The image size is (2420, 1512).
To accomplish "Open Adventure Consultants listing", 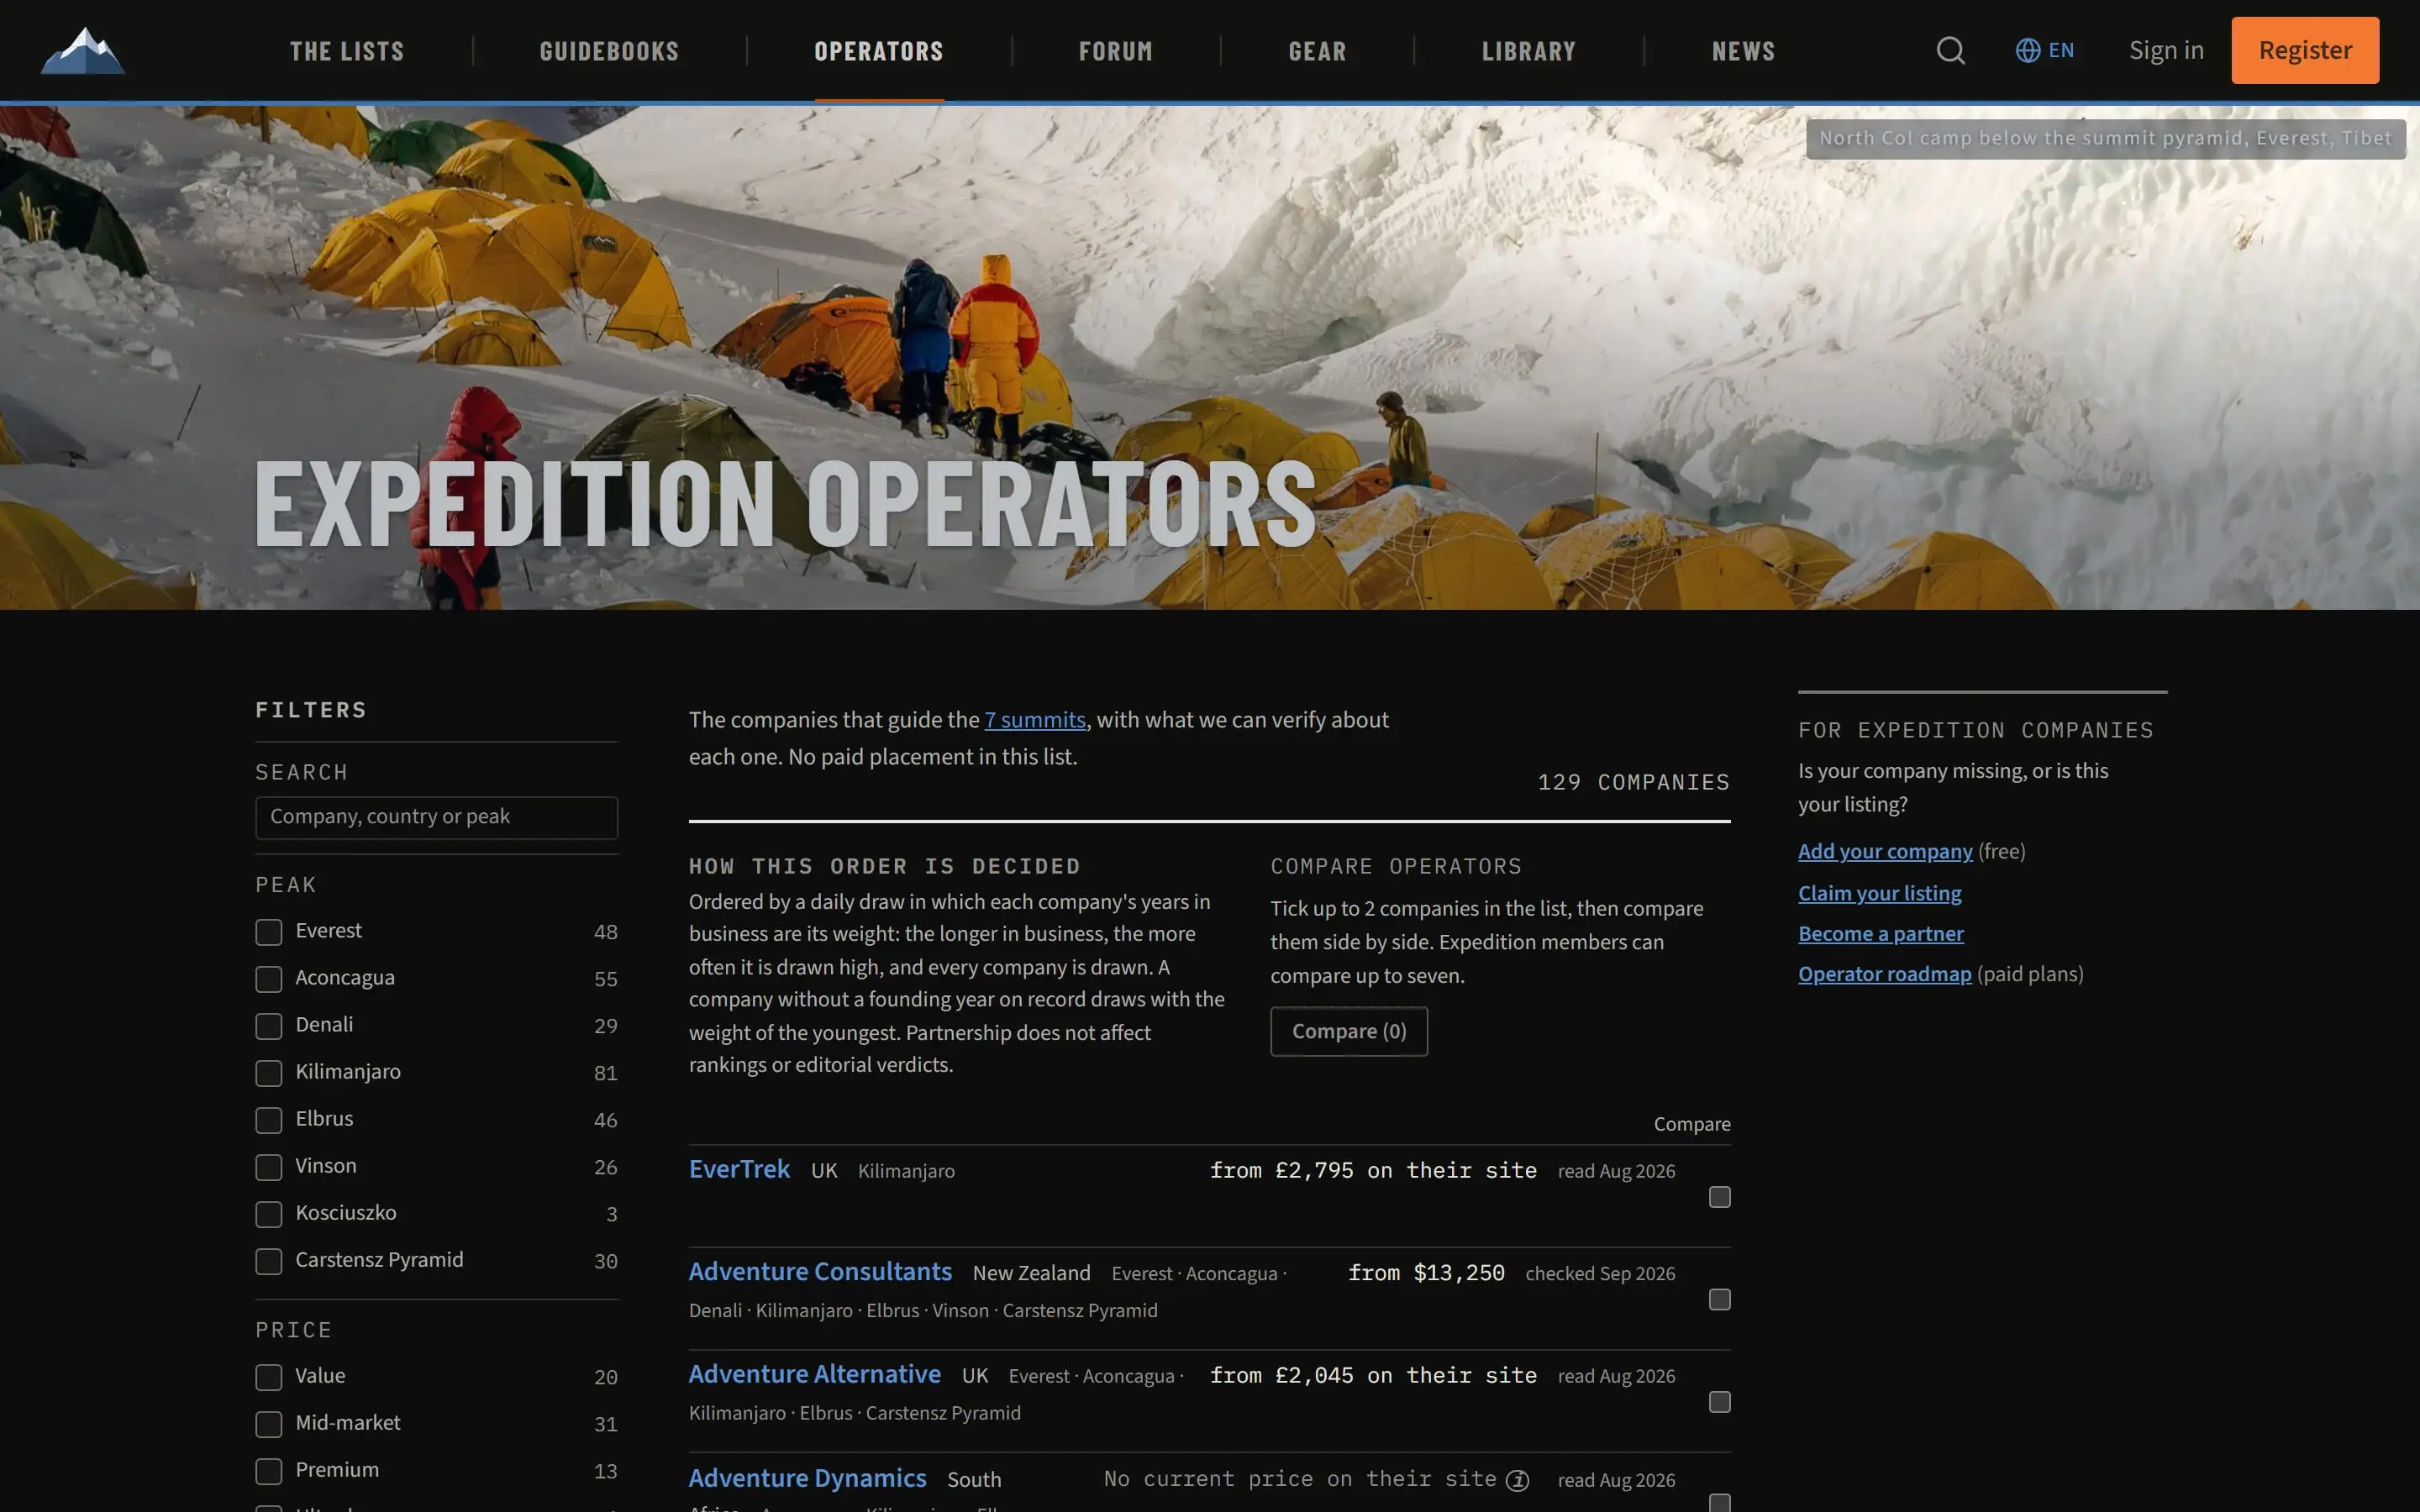I will [x=820, y=1271].
